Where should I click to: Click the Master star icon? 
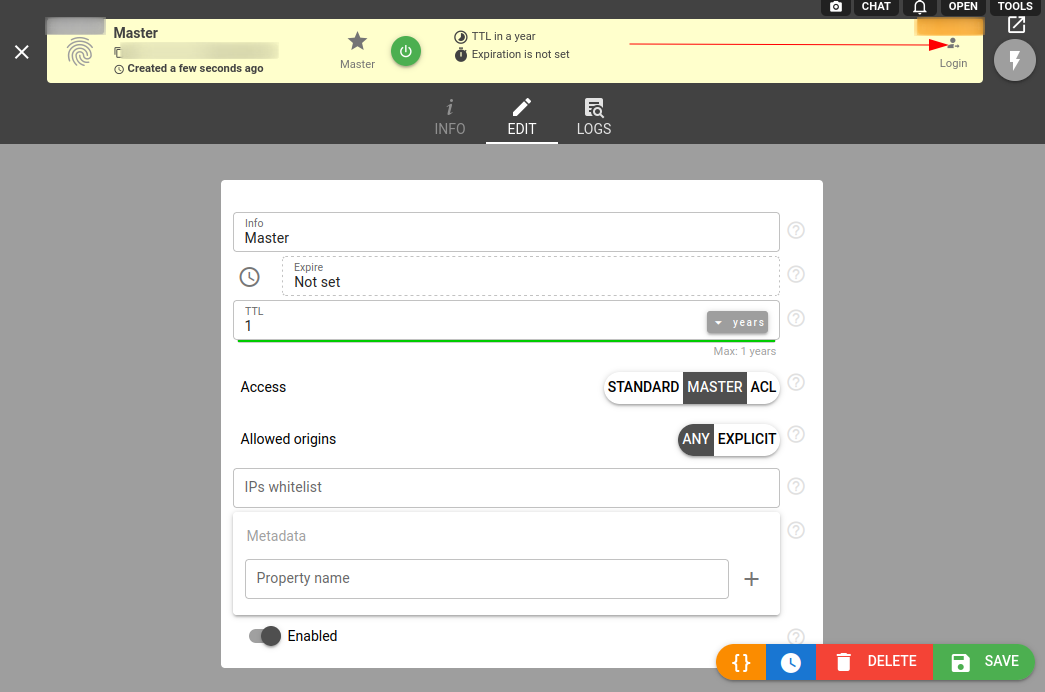[357, 42]
